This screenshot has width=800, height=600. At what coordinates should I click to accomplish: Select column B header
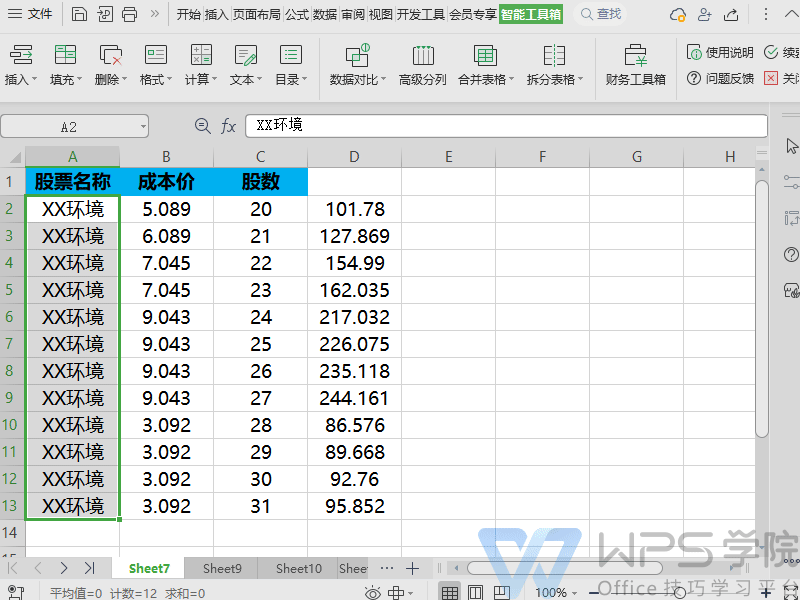(x=166, y=156)
